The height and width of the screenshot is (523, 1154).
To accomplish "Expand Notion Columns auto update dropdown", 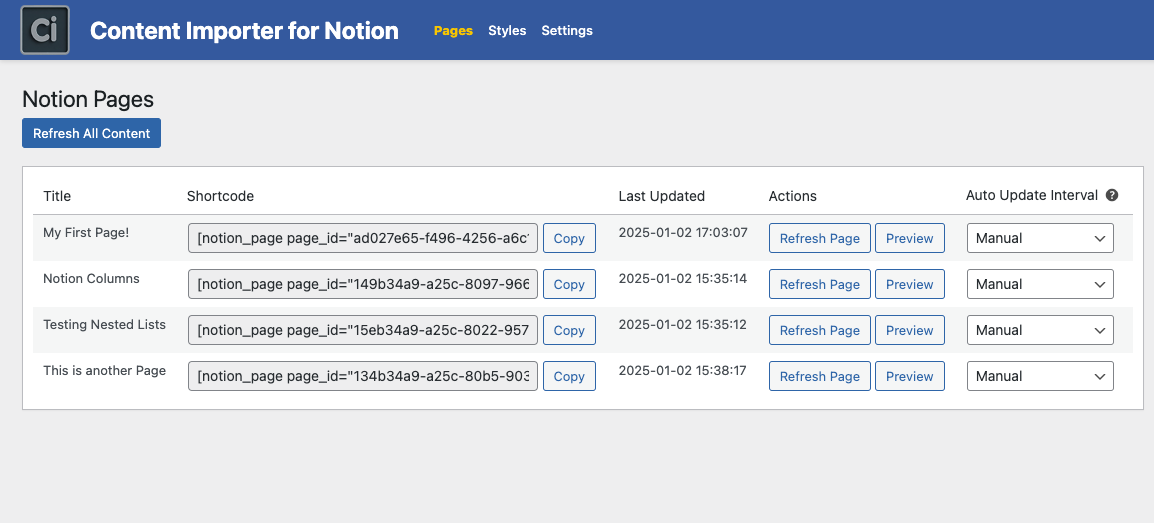I will (x=1039, y=284).
